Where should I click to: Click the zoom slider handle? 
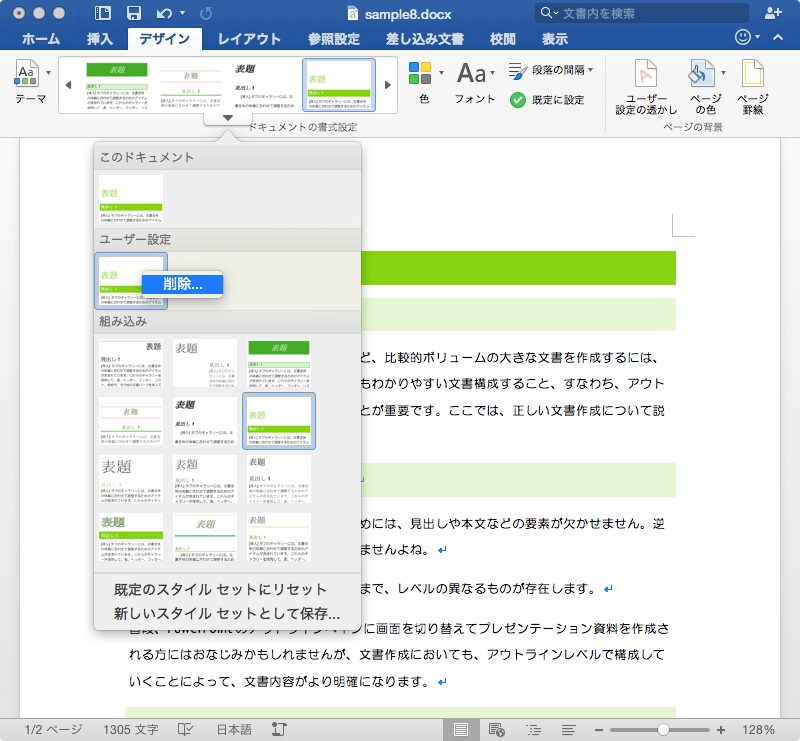[x=663, y=730]
